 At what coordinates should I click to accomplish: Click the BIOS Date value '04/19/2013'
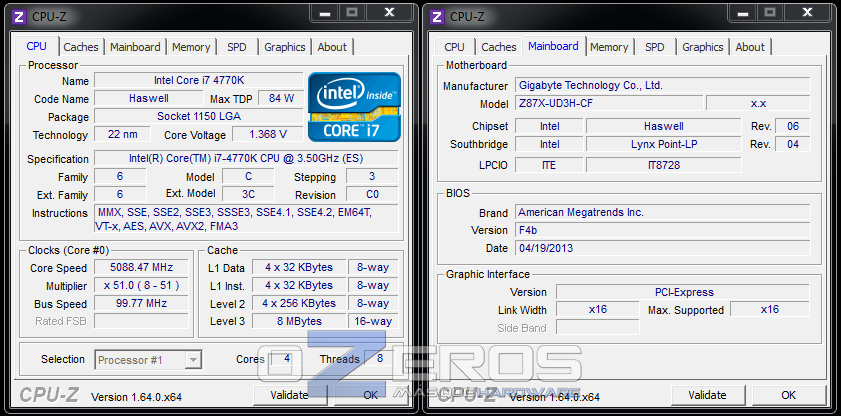point(662,248)
